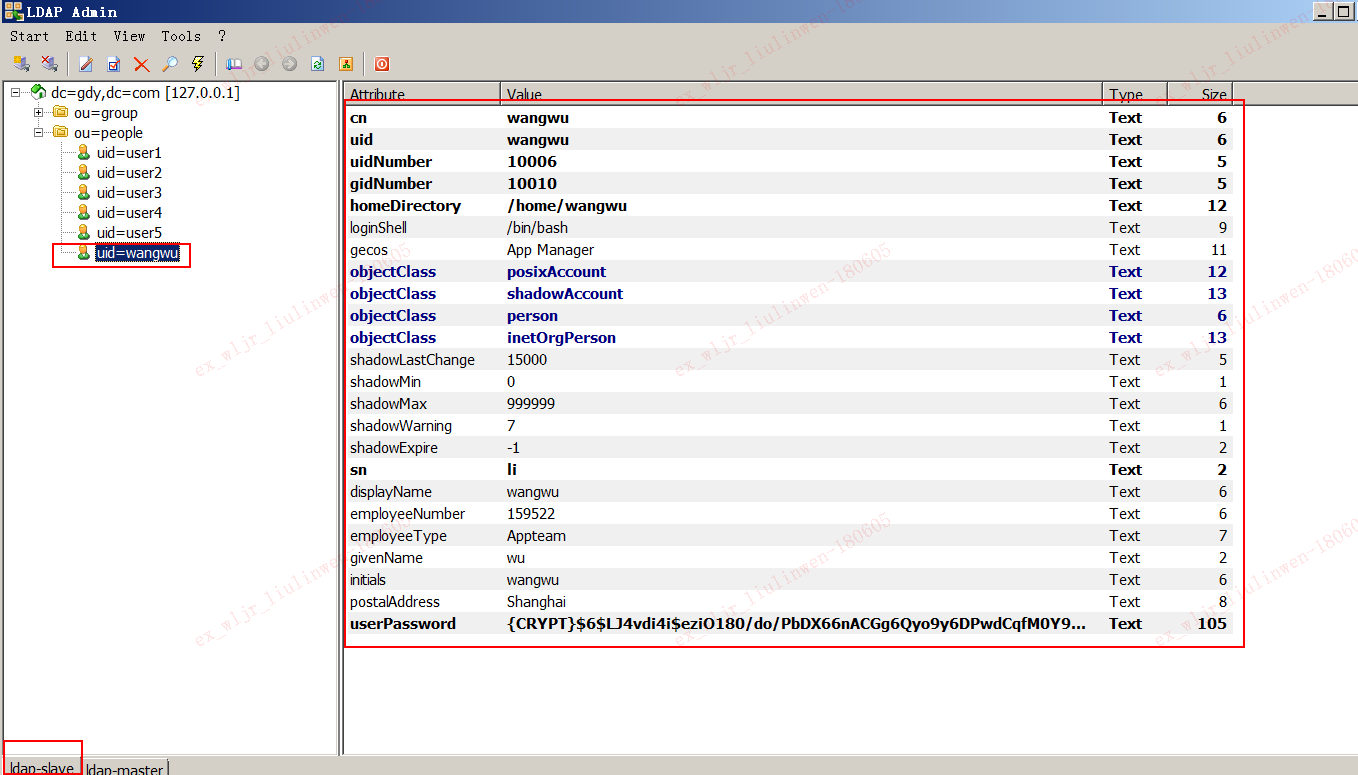Click the open book Schema icon
The height and width of the screenshot is (775, 1358).
tap(234, 64)
